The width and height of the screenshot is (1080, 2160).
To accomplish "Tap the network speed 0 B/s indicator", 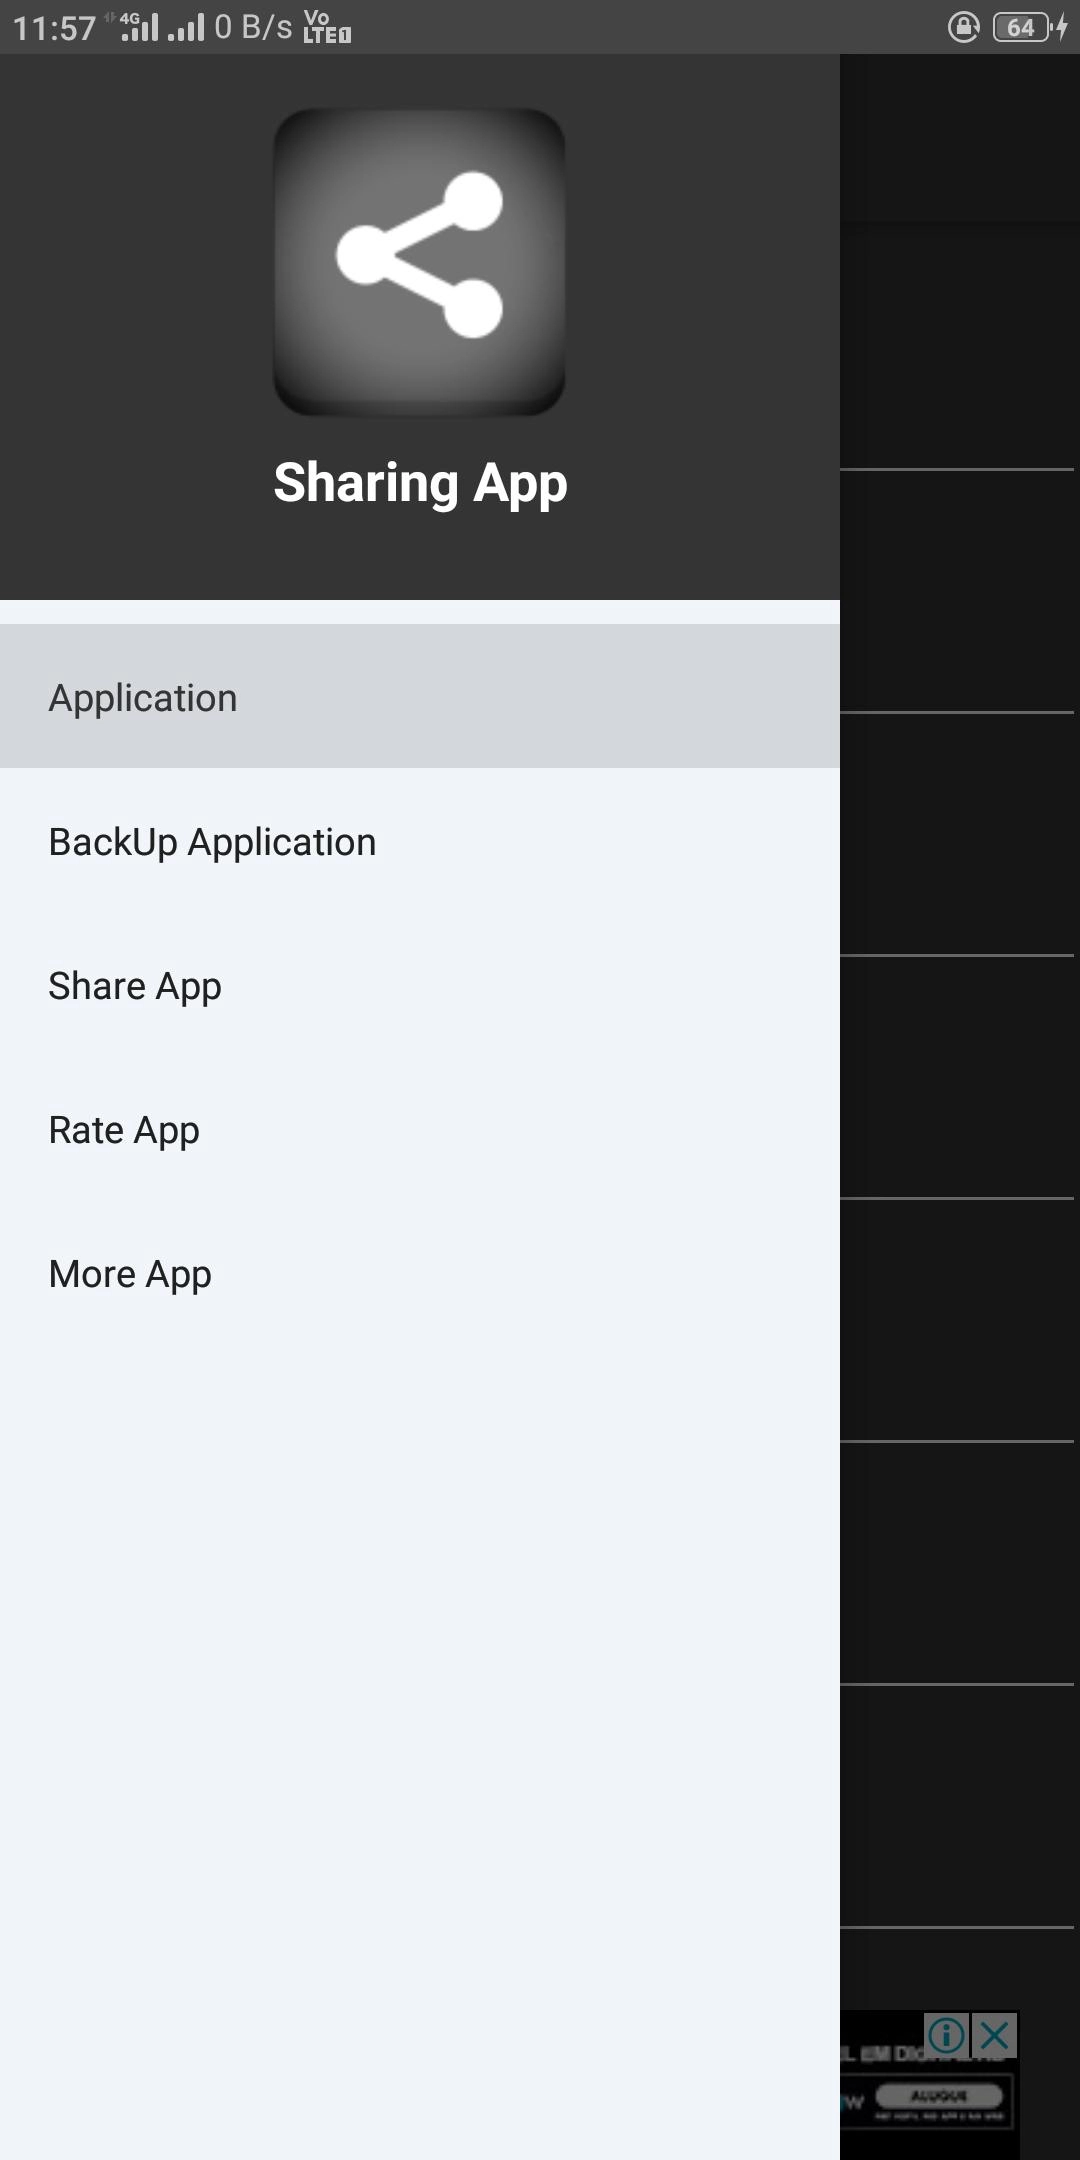I will pos(253,27).
